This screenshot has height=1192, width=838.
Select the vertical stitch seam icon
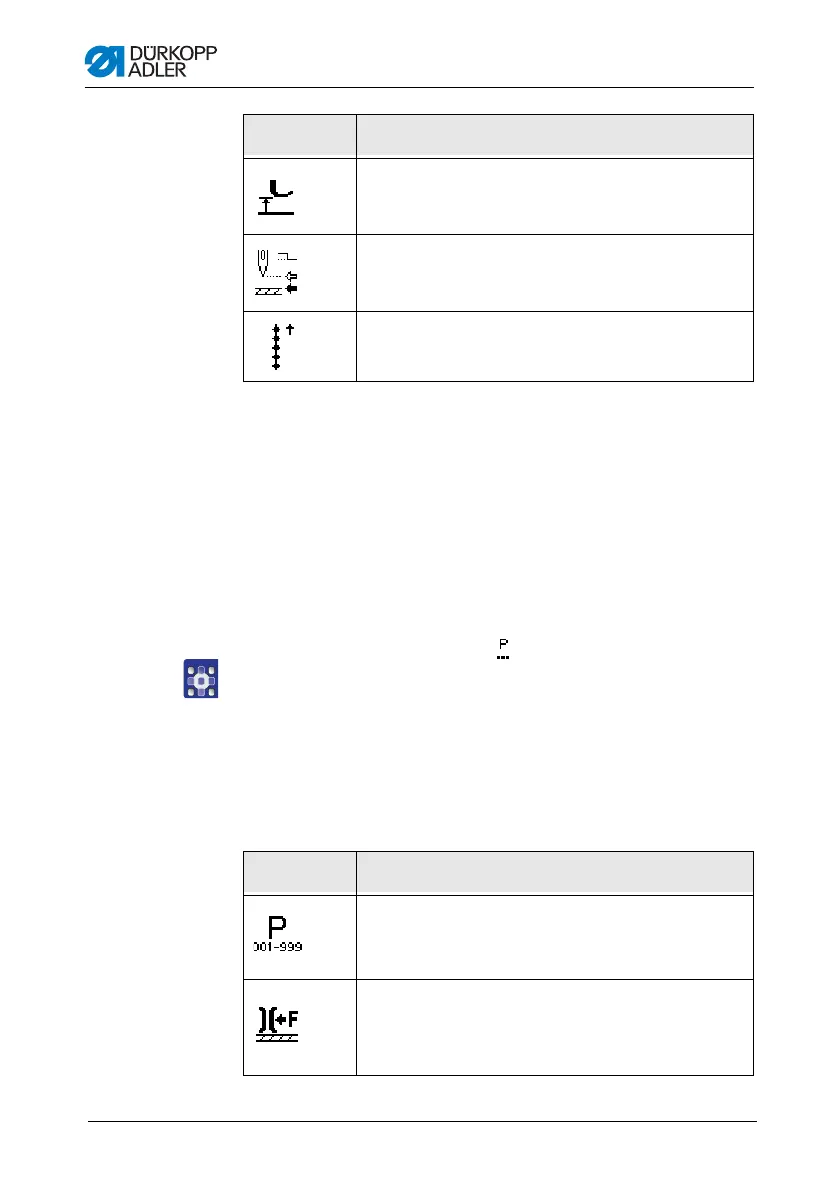pyautogui.click(x=282, y=346)
